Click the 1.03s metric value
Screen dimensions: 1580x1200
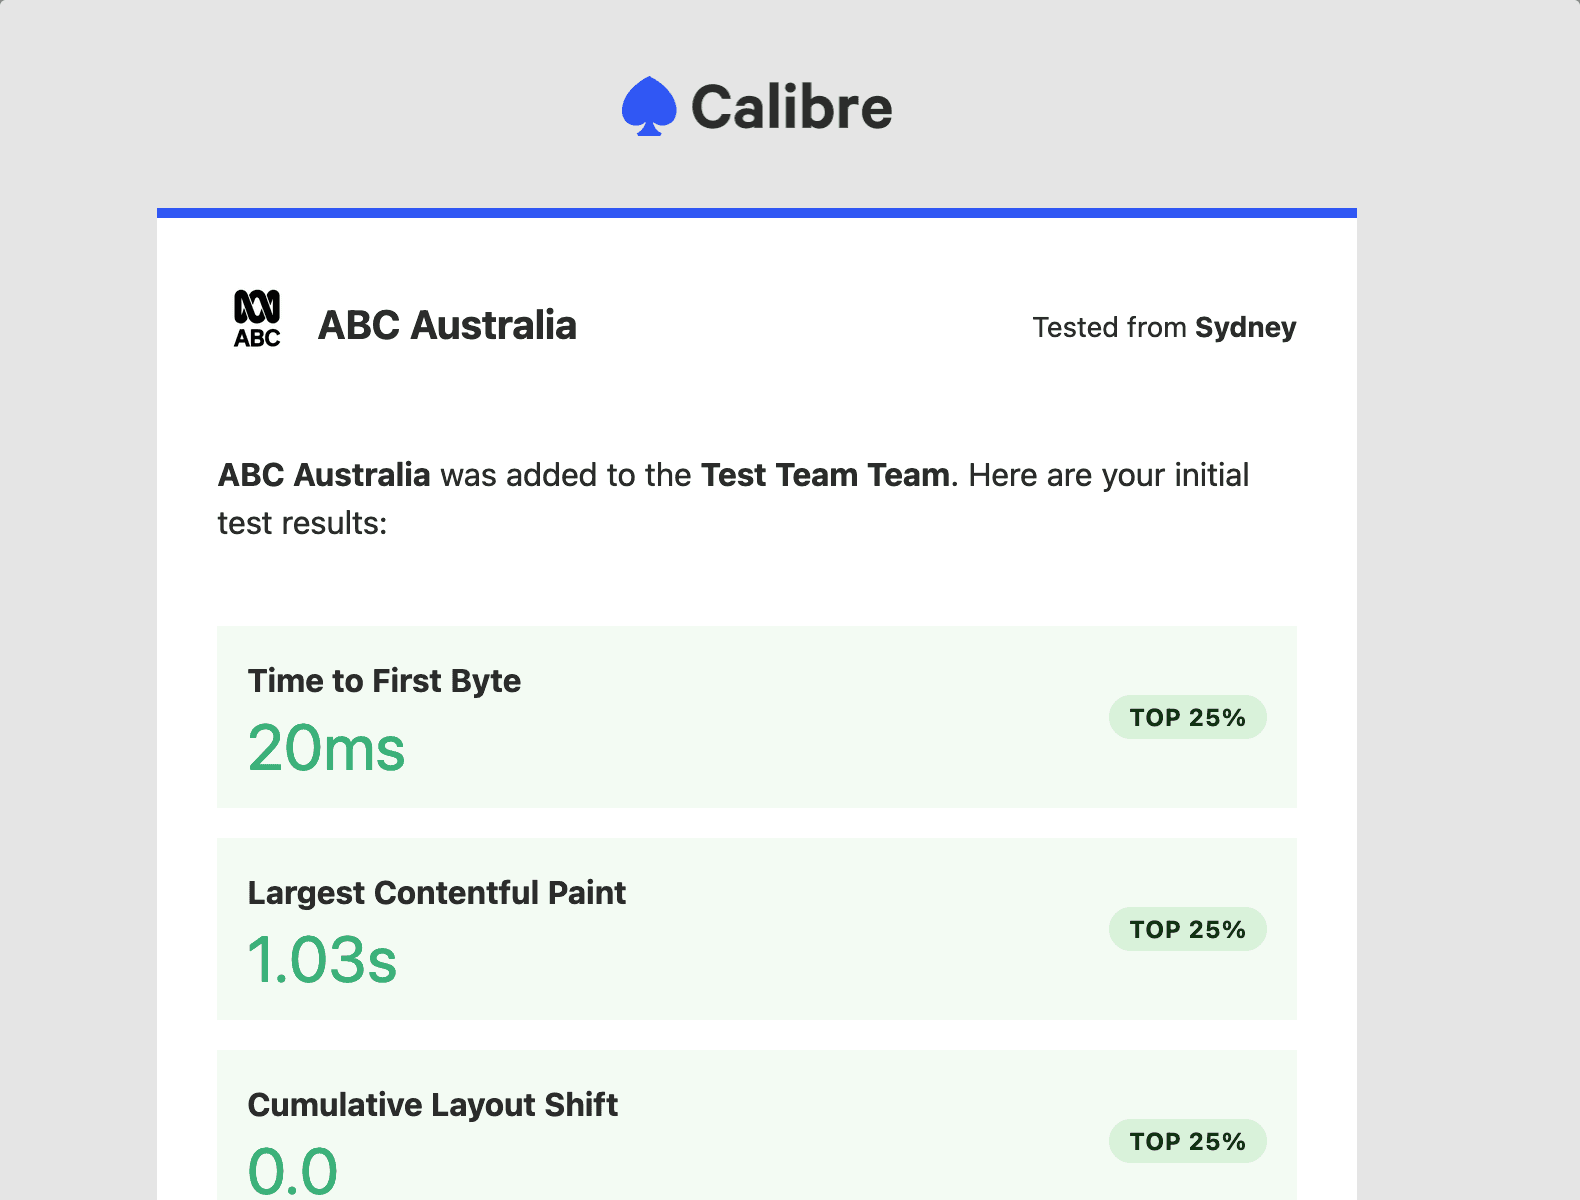tap(322, 961)
